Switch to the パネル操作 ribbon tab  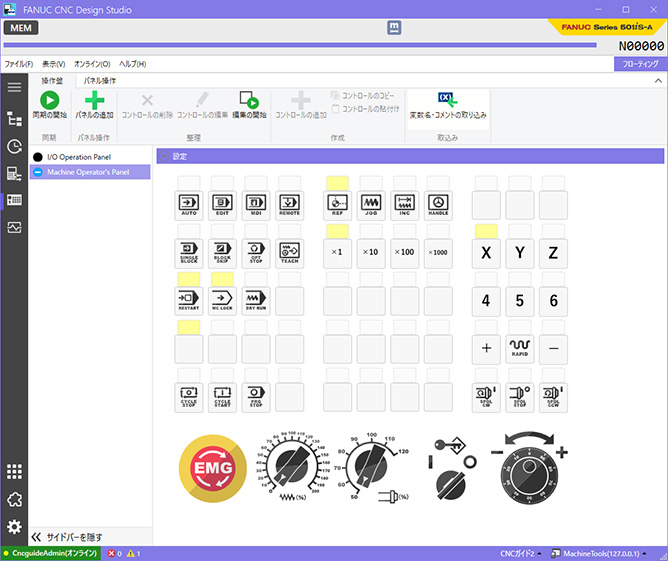(98, 78)
